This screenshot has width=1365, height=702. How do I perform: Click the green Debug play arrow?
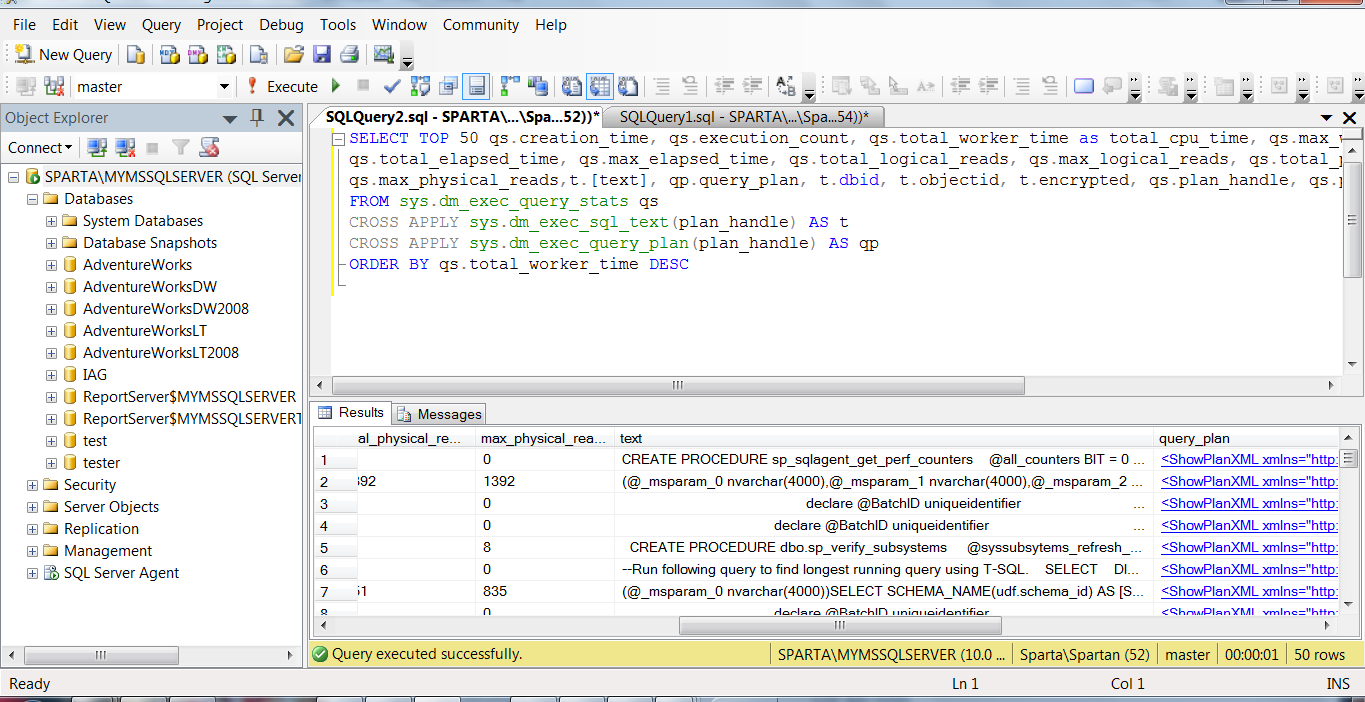336,87
